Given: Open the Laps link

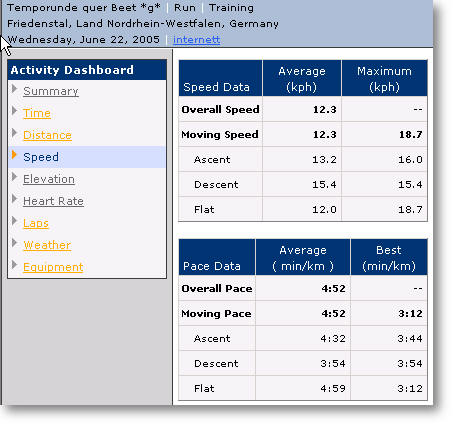Looking at the screenshot, I should 36,223.
